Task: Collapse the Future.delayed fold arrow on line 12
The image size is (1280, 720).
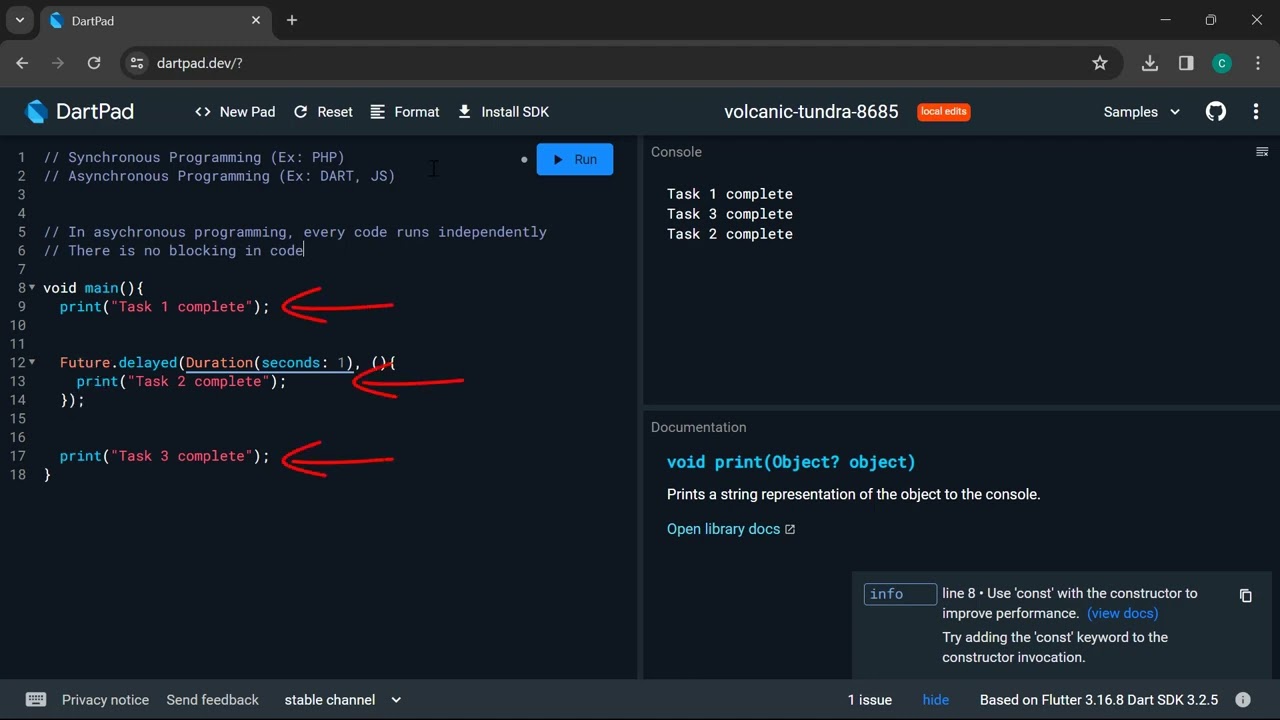Action: [x=32, y=362]
